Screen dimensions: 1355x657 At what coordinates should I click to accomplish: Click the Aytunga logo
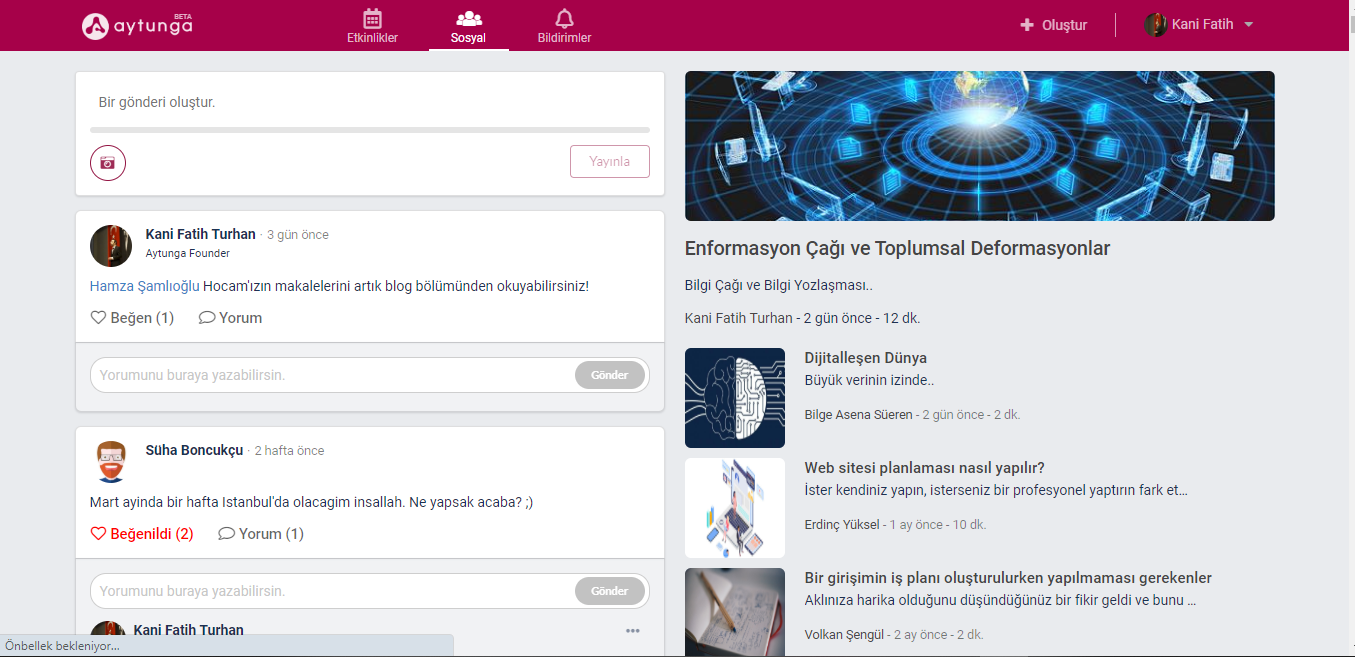(137, 25)
